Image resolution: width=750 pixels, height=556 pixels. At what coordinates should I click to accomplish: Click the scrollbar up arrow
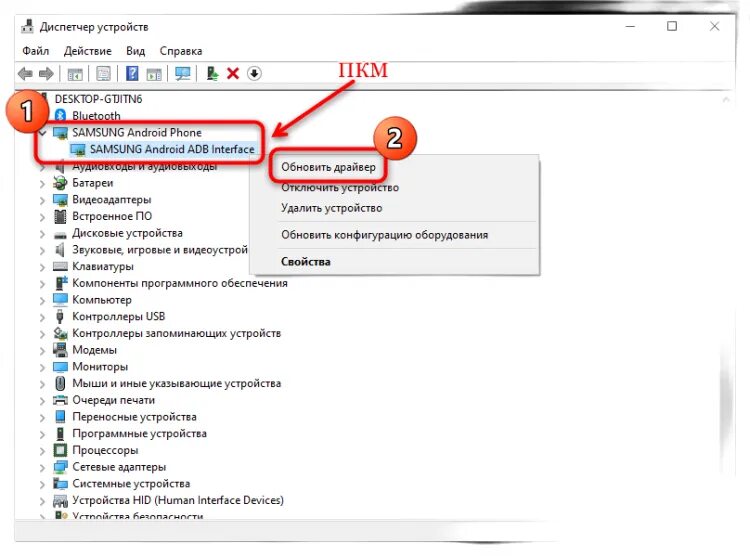pyautogui.click(x=726, y=100)
